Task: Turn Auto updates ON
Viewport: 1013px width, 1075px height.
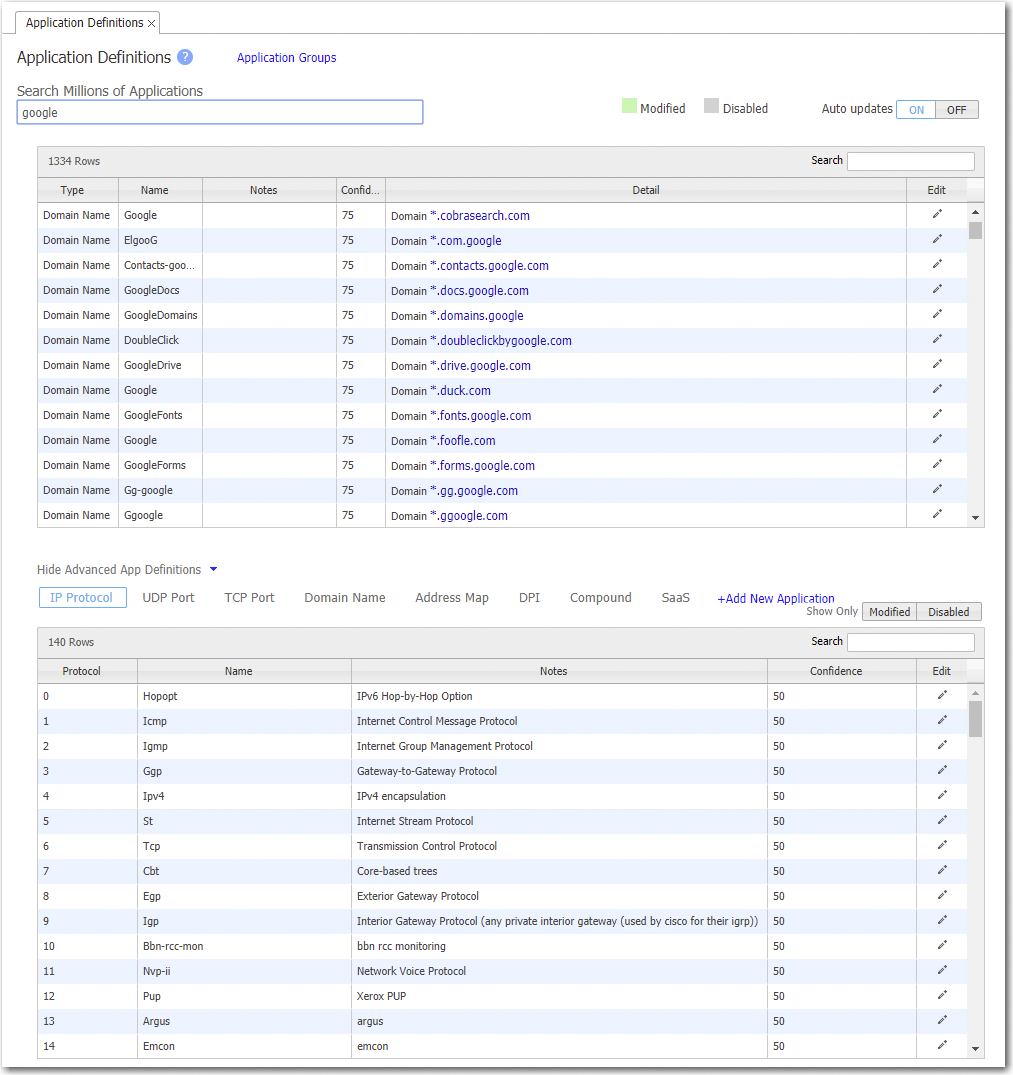Action: (916, 110)
